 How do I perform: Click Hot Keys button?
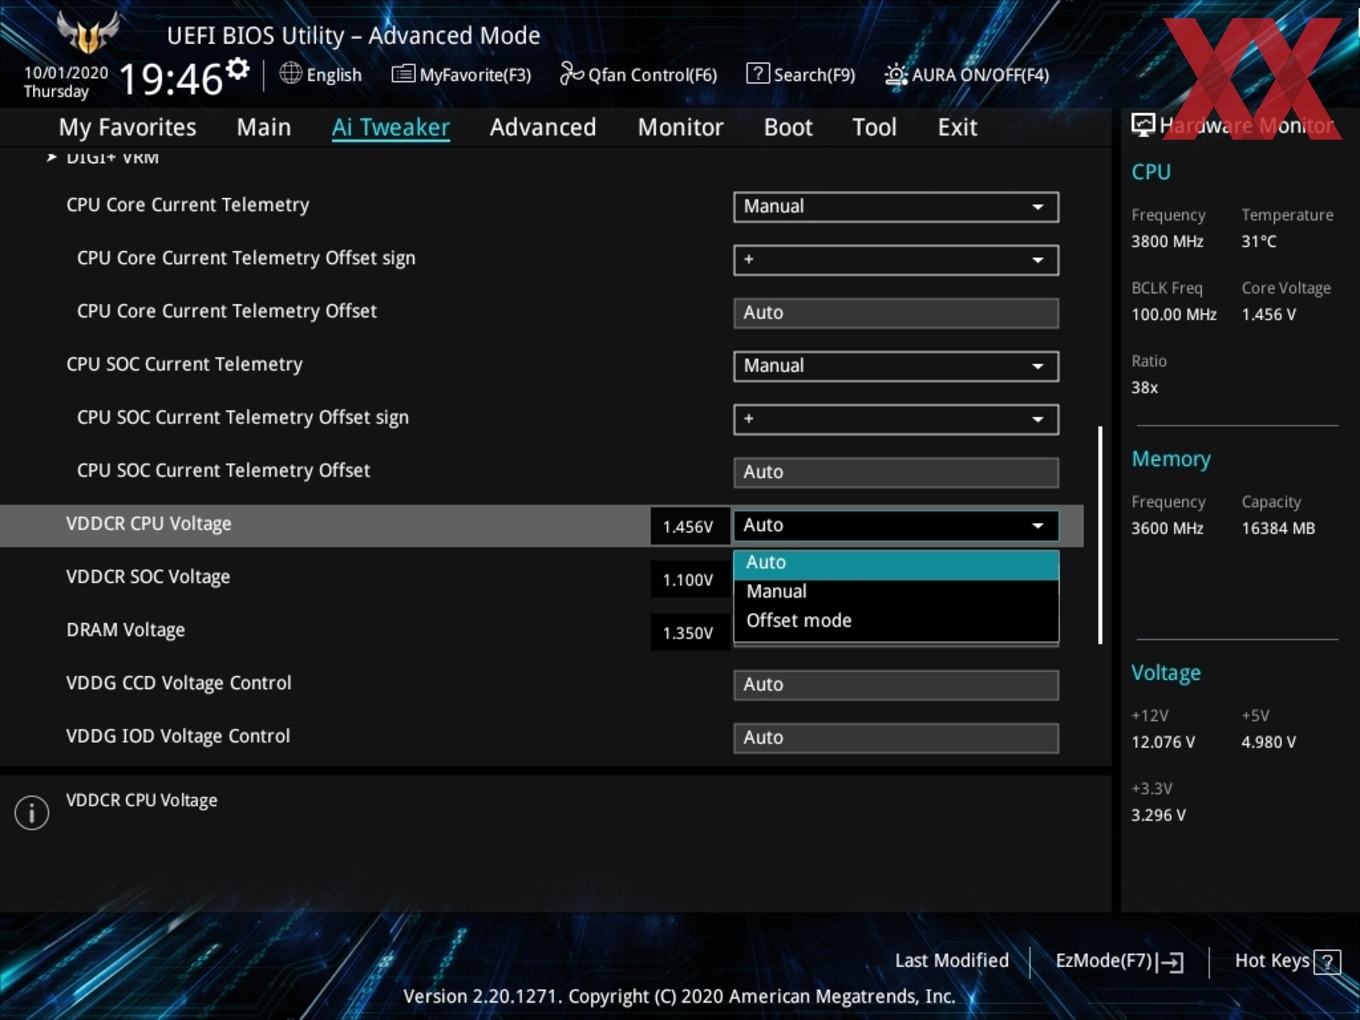(x=1288, y=961)
